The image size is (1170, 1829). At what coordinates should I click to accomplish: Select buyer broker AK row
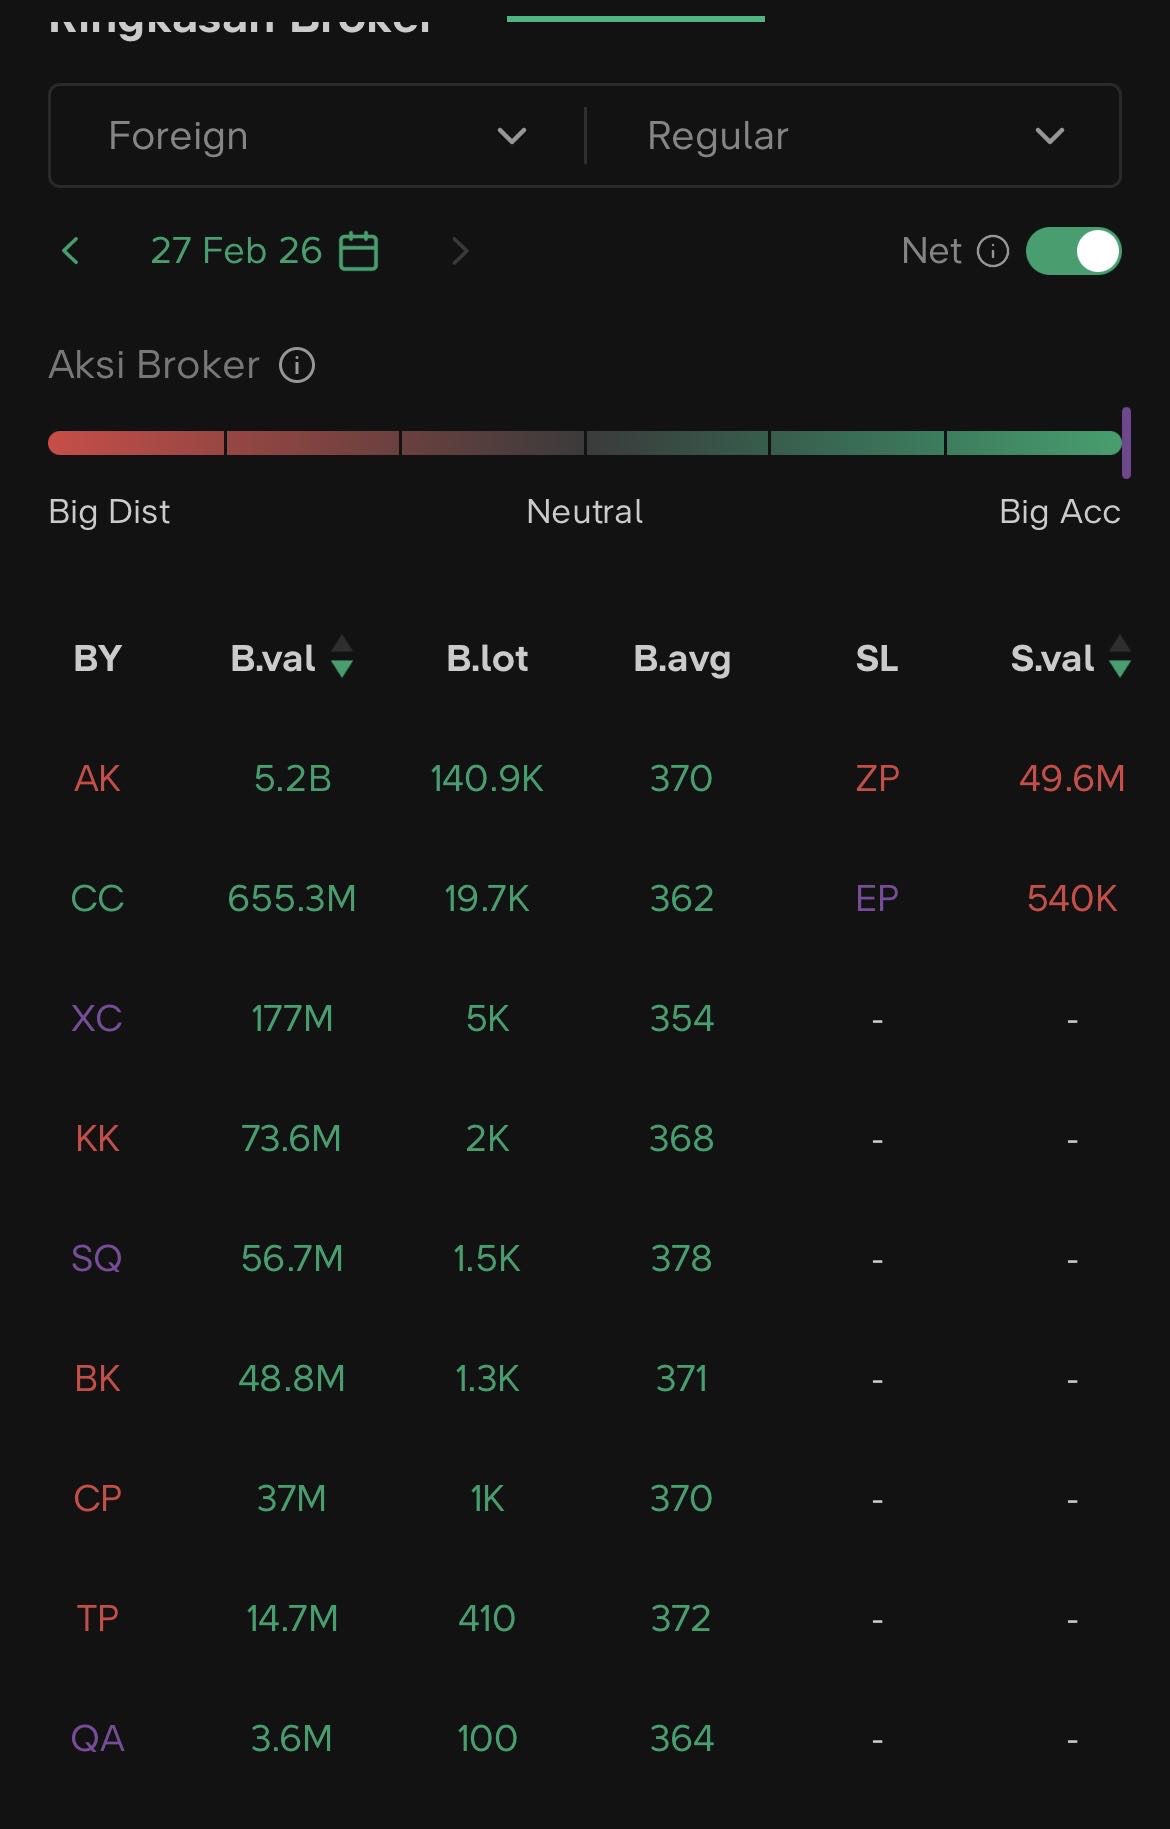tap(97, 778)
